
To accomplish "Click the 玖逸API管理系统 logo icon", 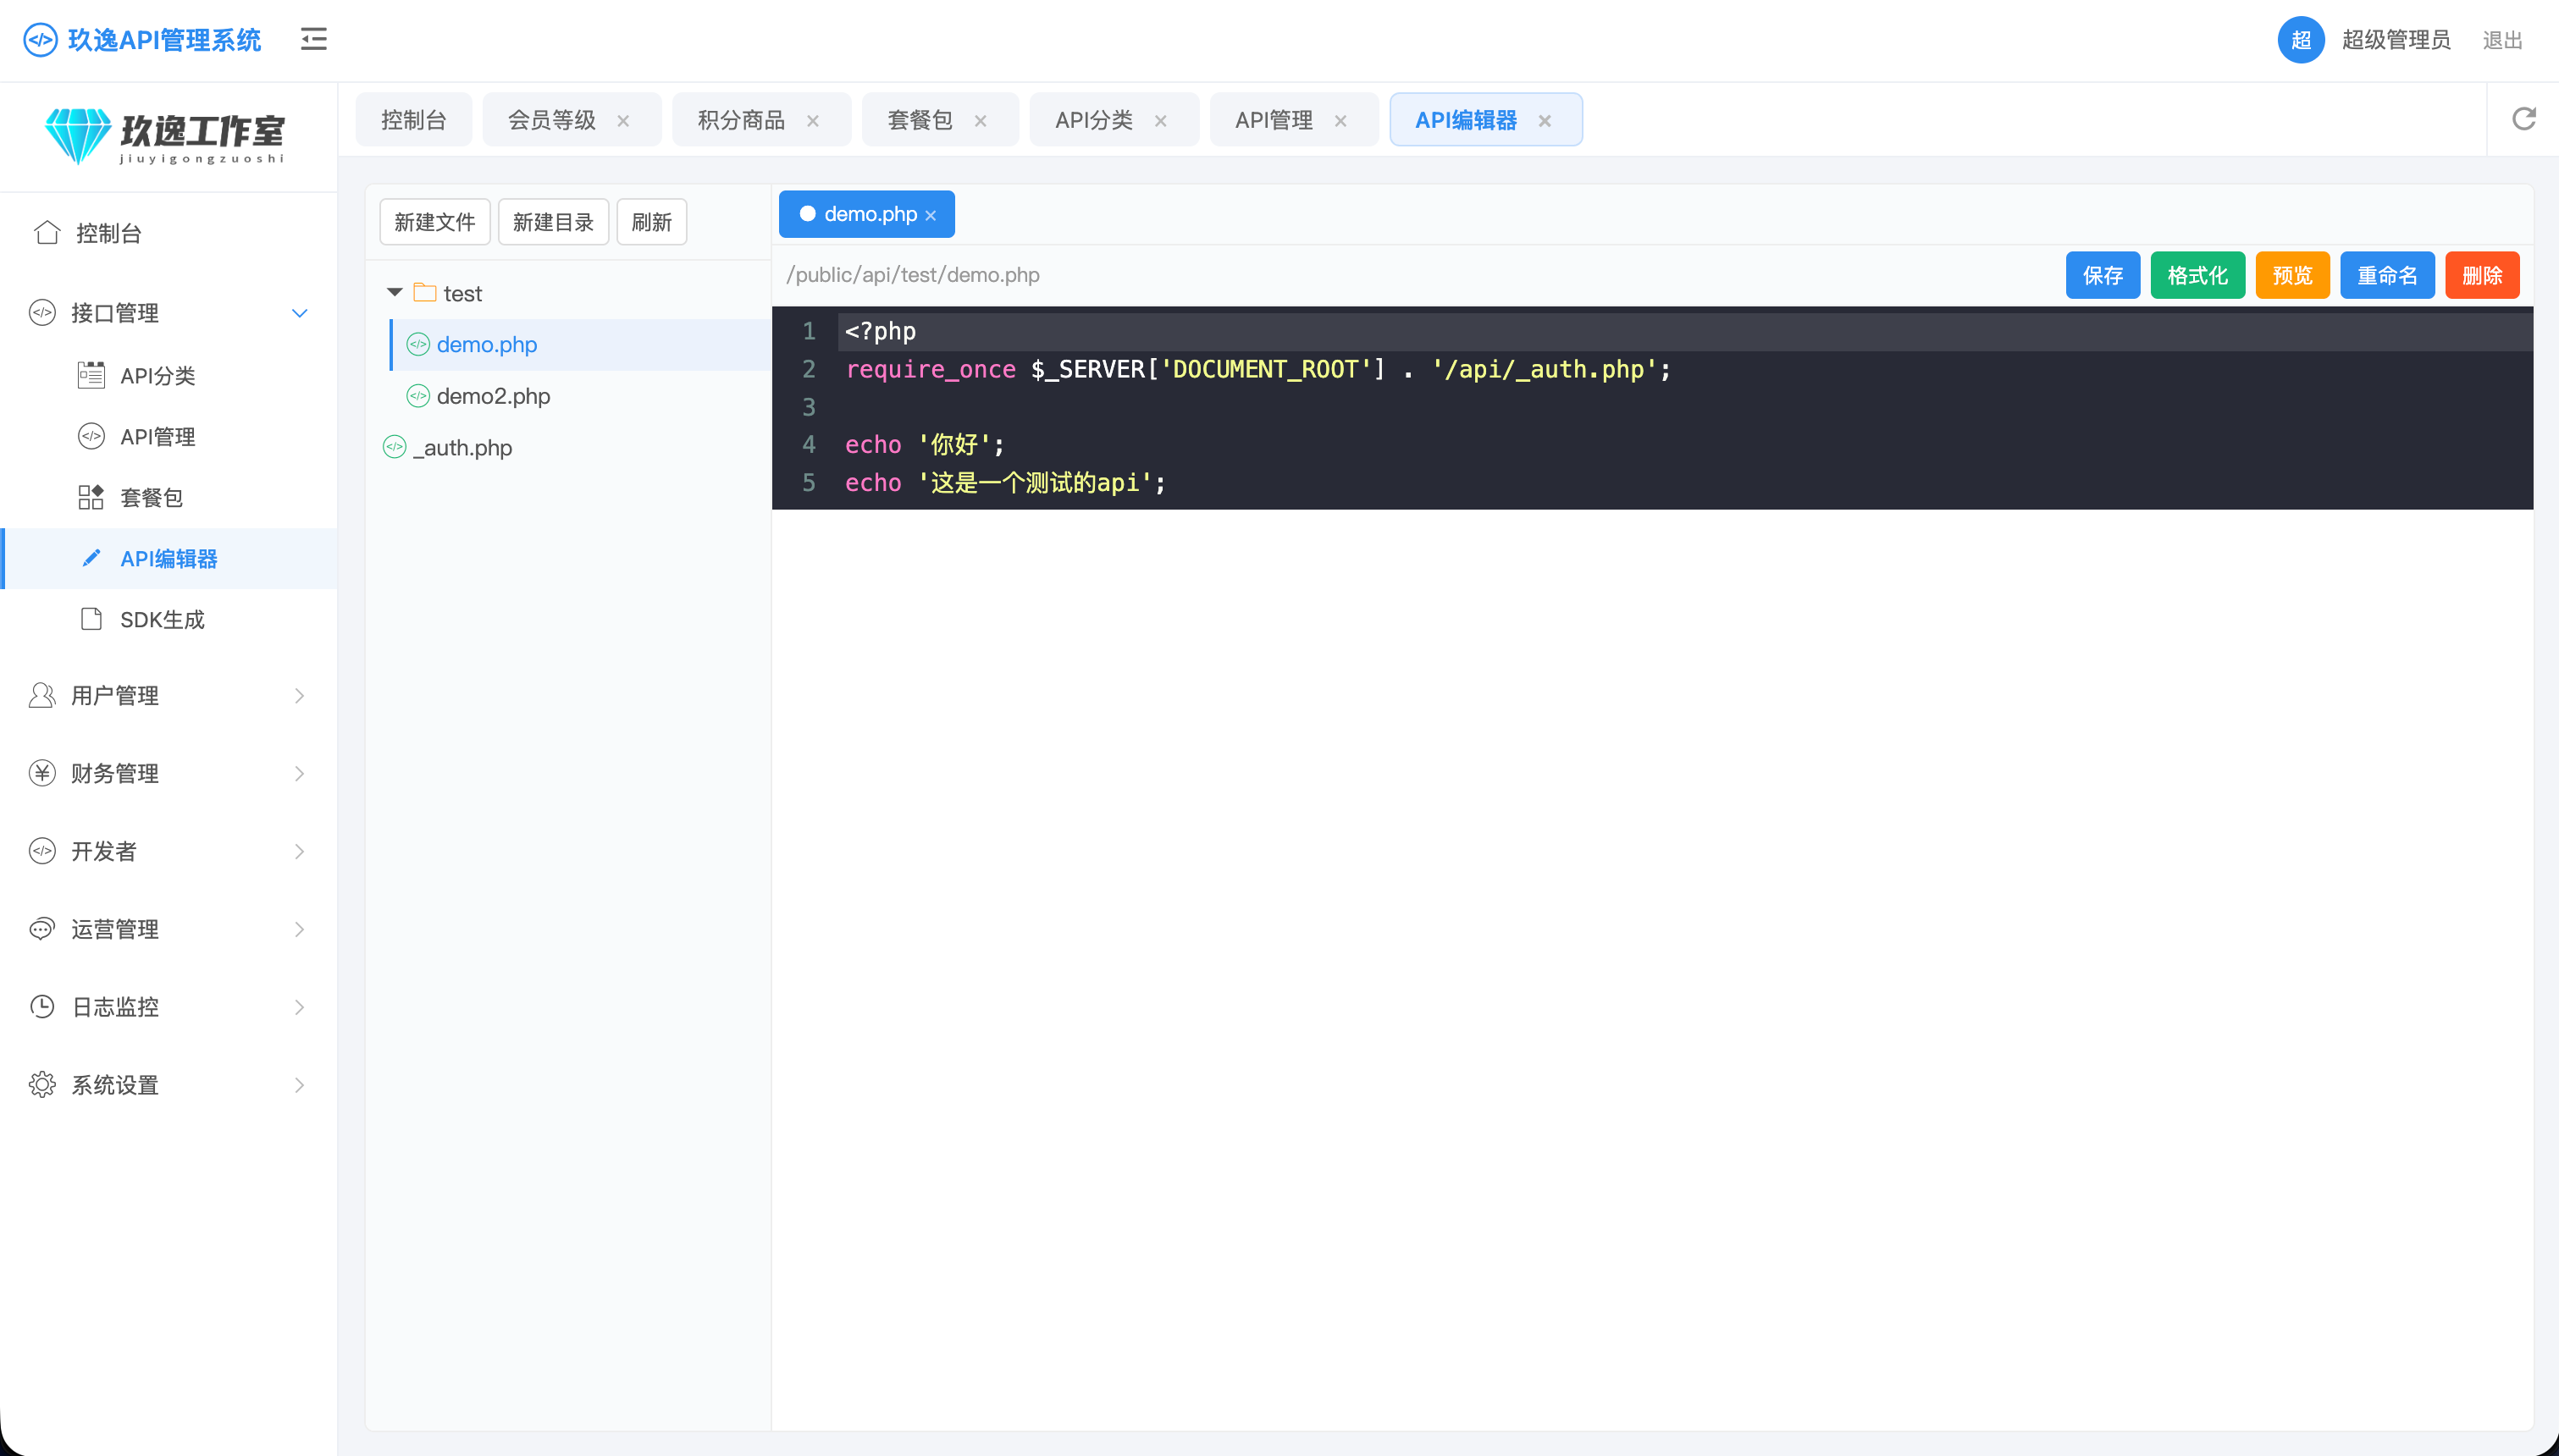I will 40,40.
